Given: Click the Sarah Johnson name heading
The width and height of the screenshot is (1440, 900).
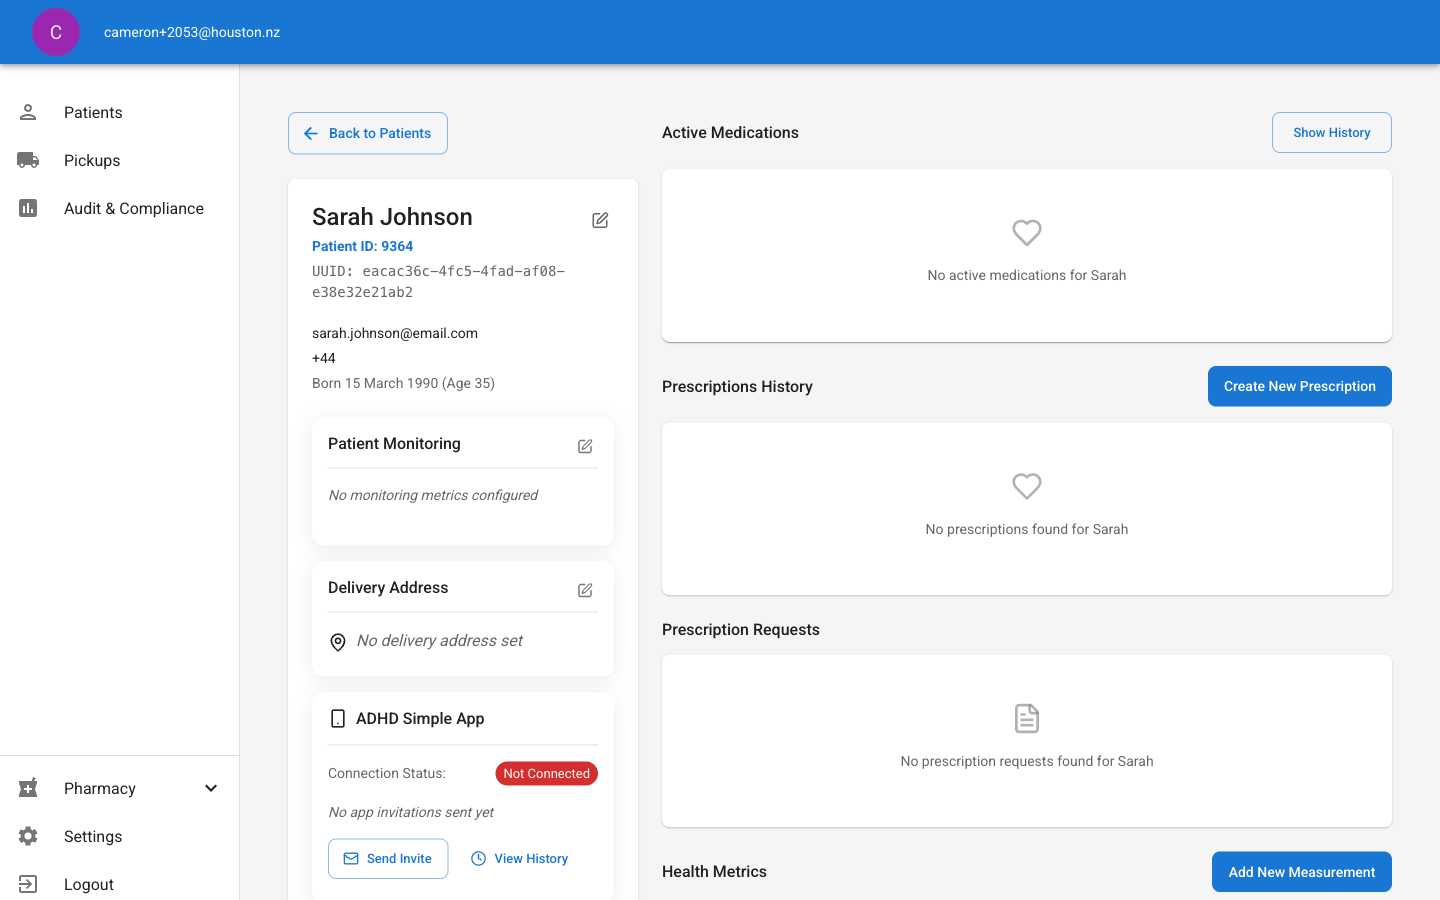Looking at the screenshot, I should click(x=392, y=217).
